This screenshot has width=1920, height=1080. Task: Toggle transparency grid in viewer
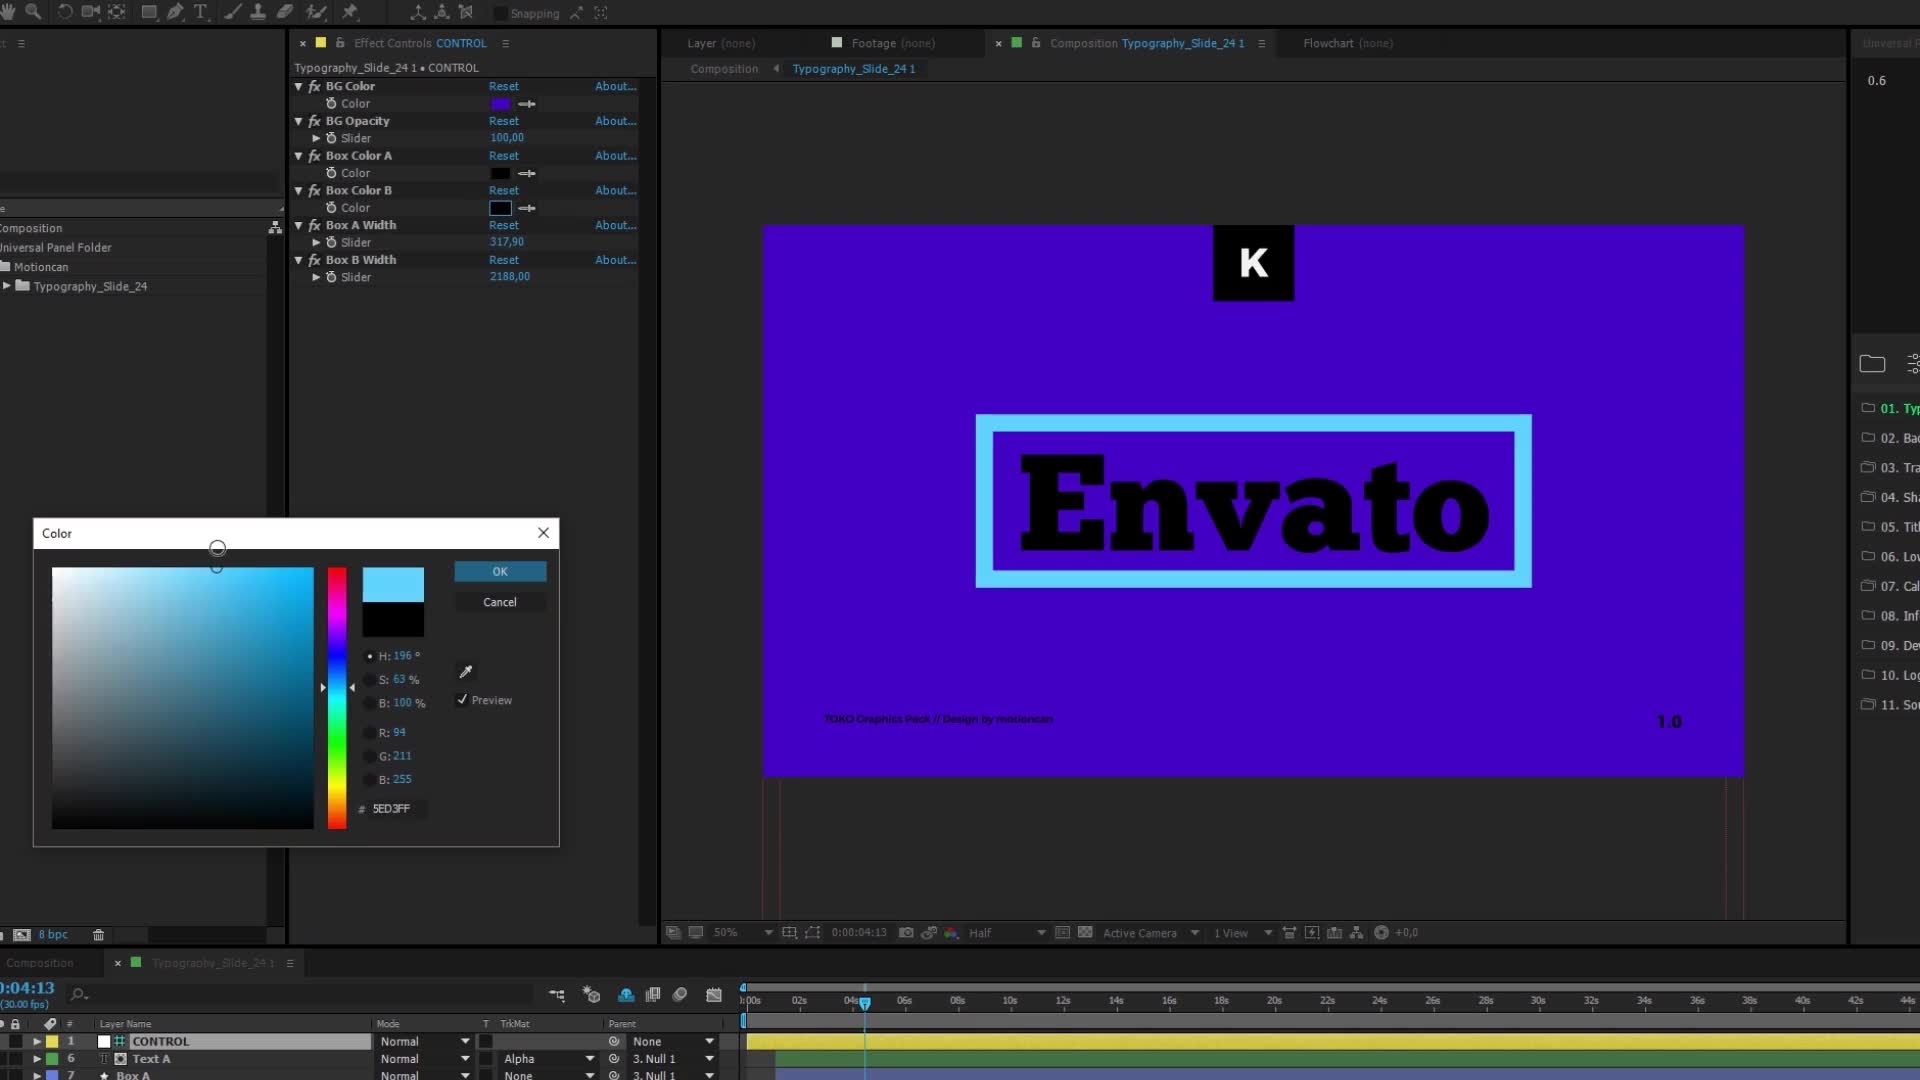click(x=1085, y=932)
